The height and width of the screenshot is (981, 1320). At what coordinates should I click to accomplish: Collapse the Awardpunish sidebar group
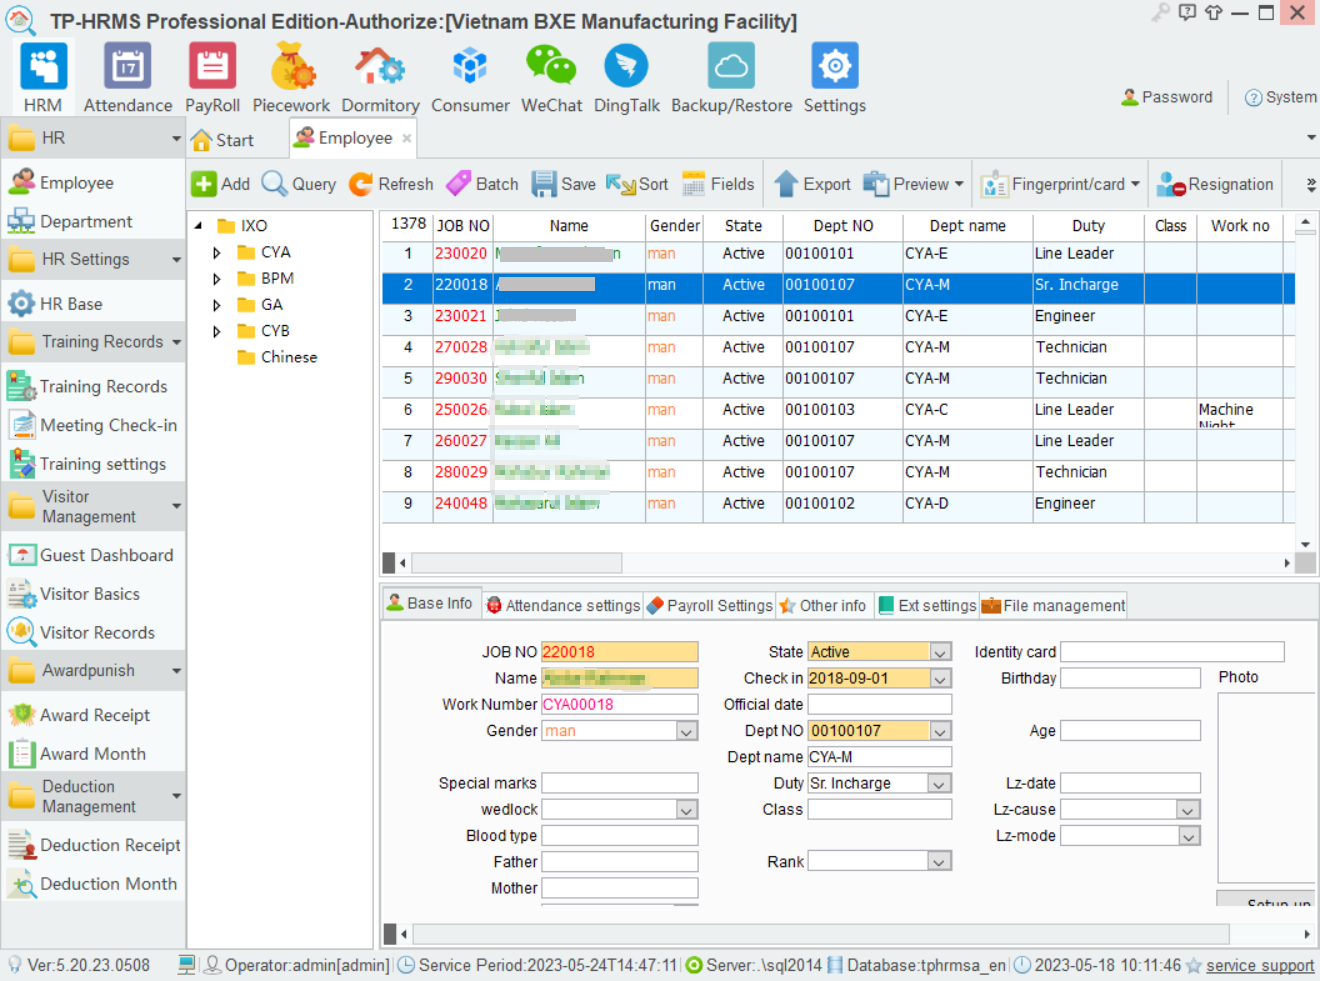click(176, 671)
